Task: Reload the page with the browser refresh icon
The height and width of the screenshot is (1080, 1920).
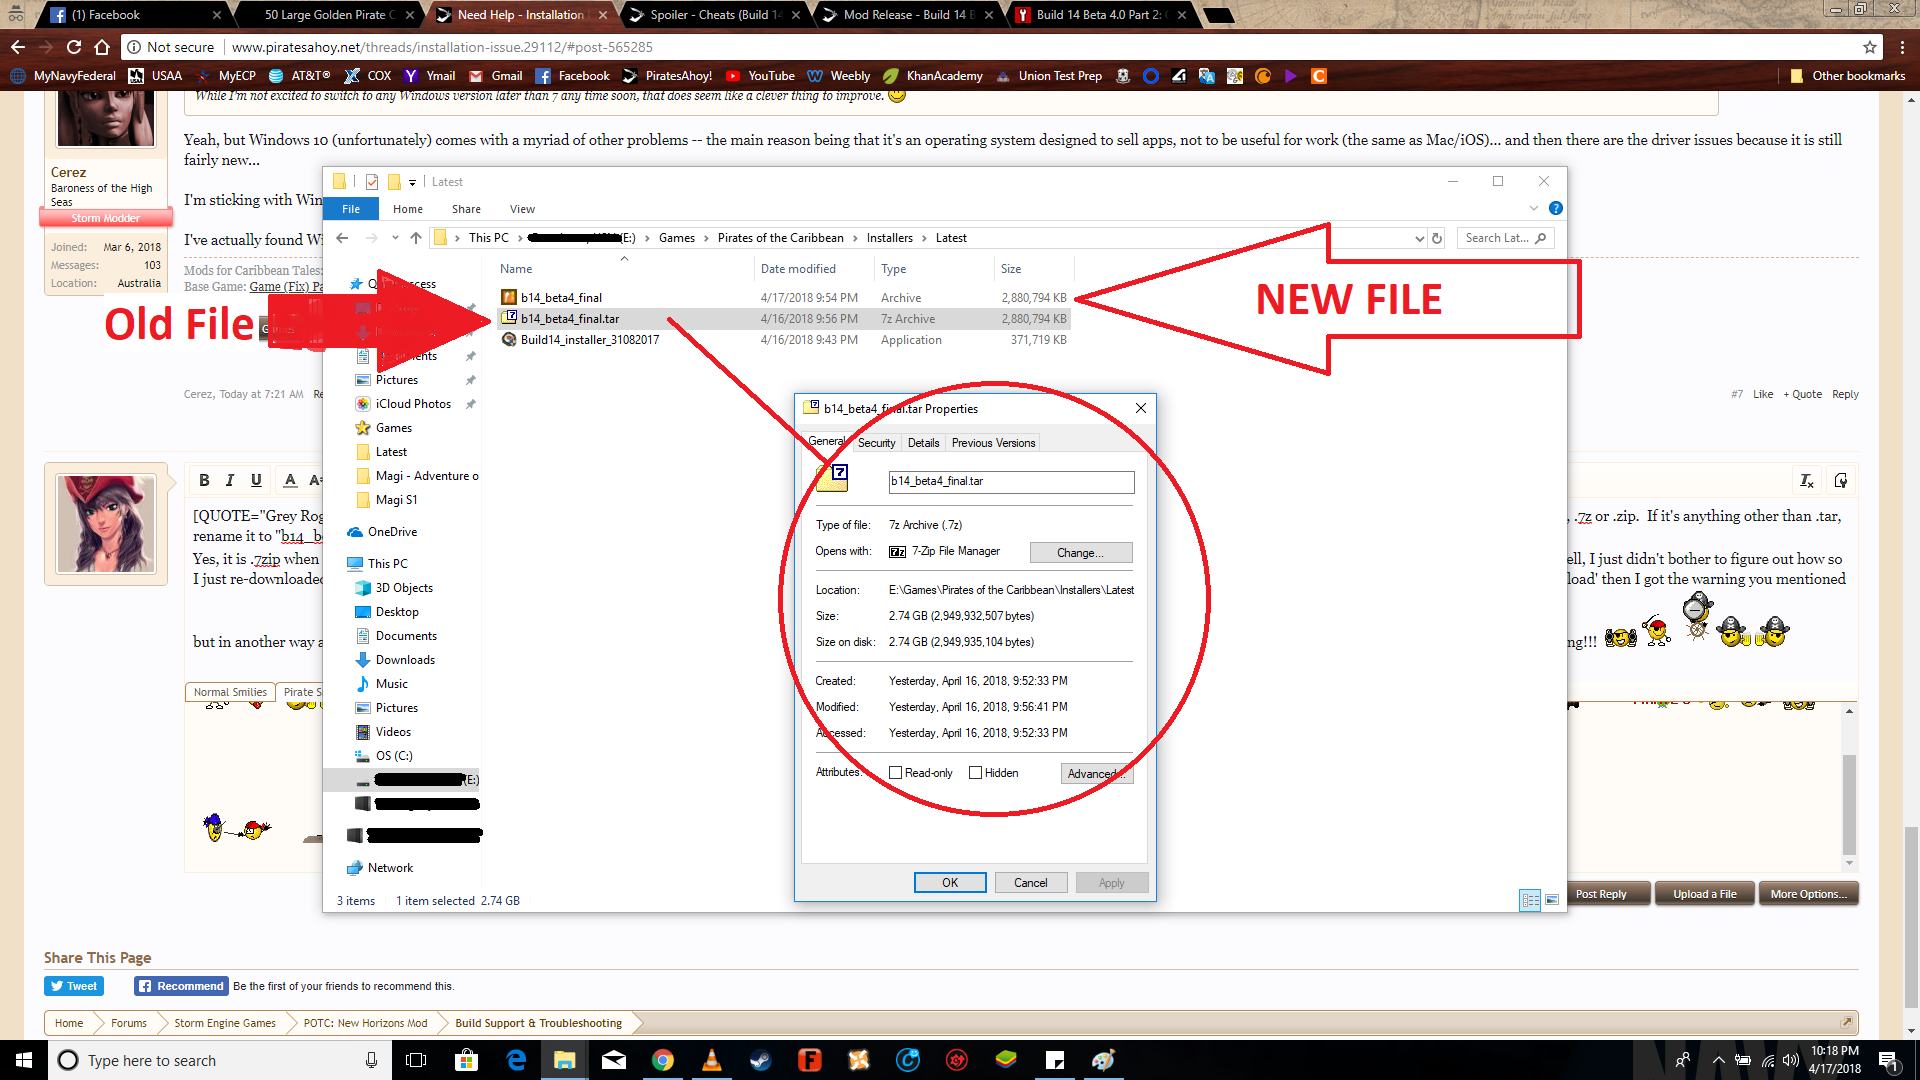Action: [73, 47]
